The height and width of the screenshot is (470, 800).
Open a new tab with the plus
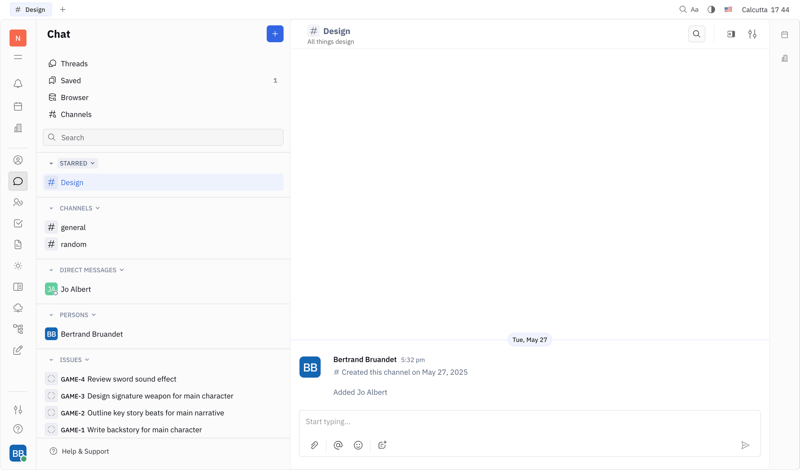[x=63, y=9]
